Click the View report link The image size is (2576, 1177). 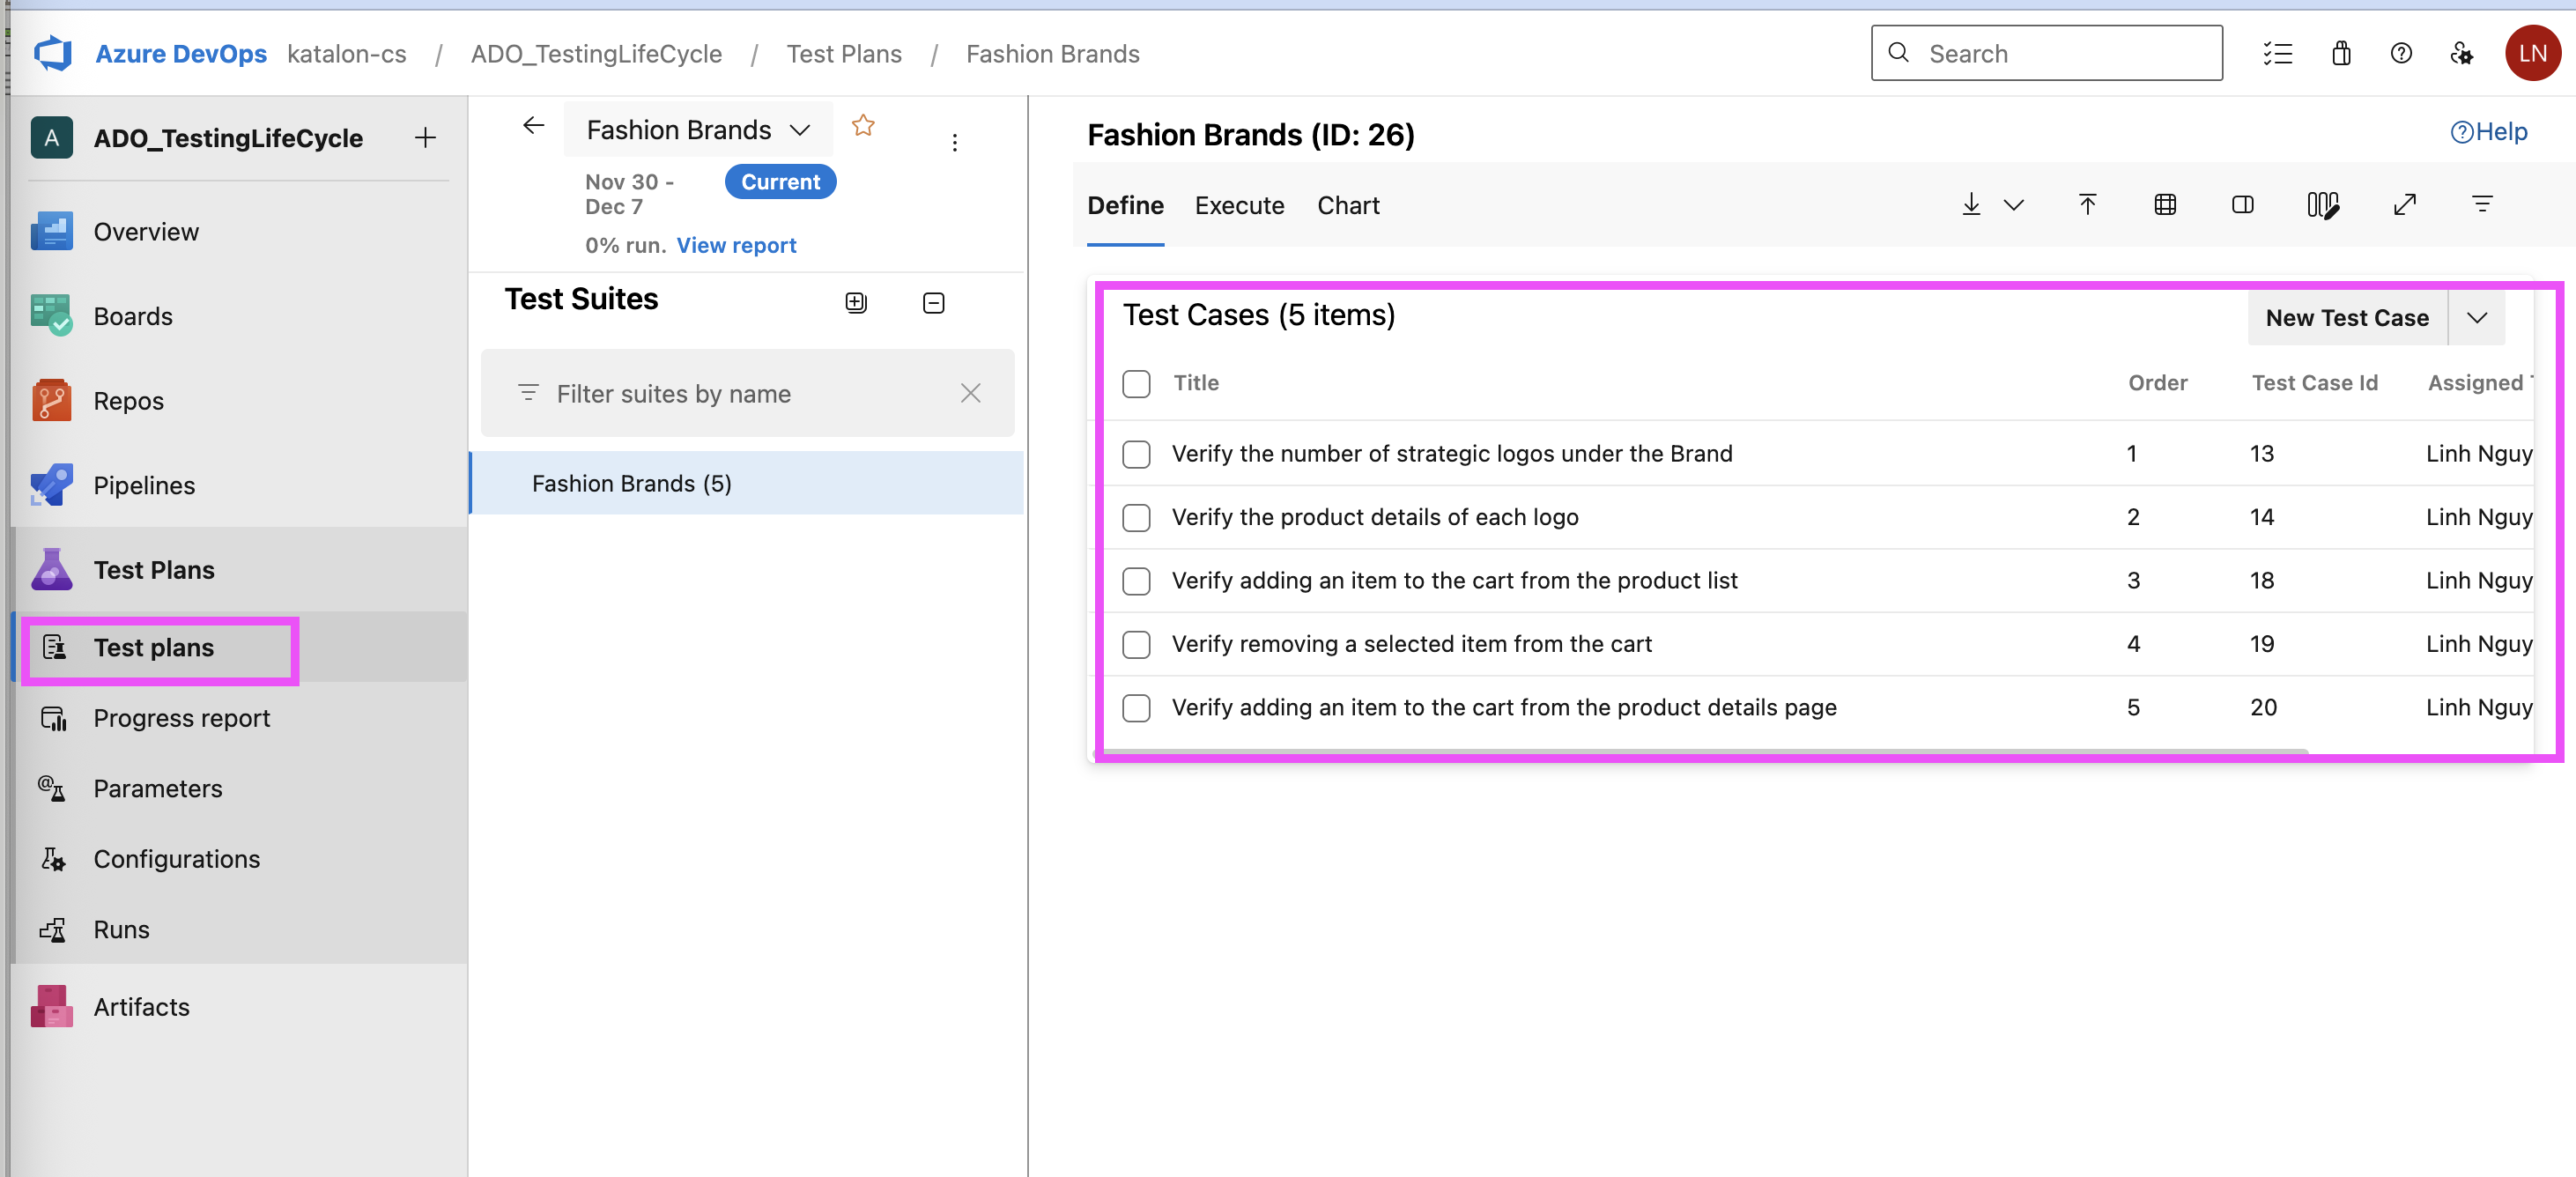tap(736, 245)
